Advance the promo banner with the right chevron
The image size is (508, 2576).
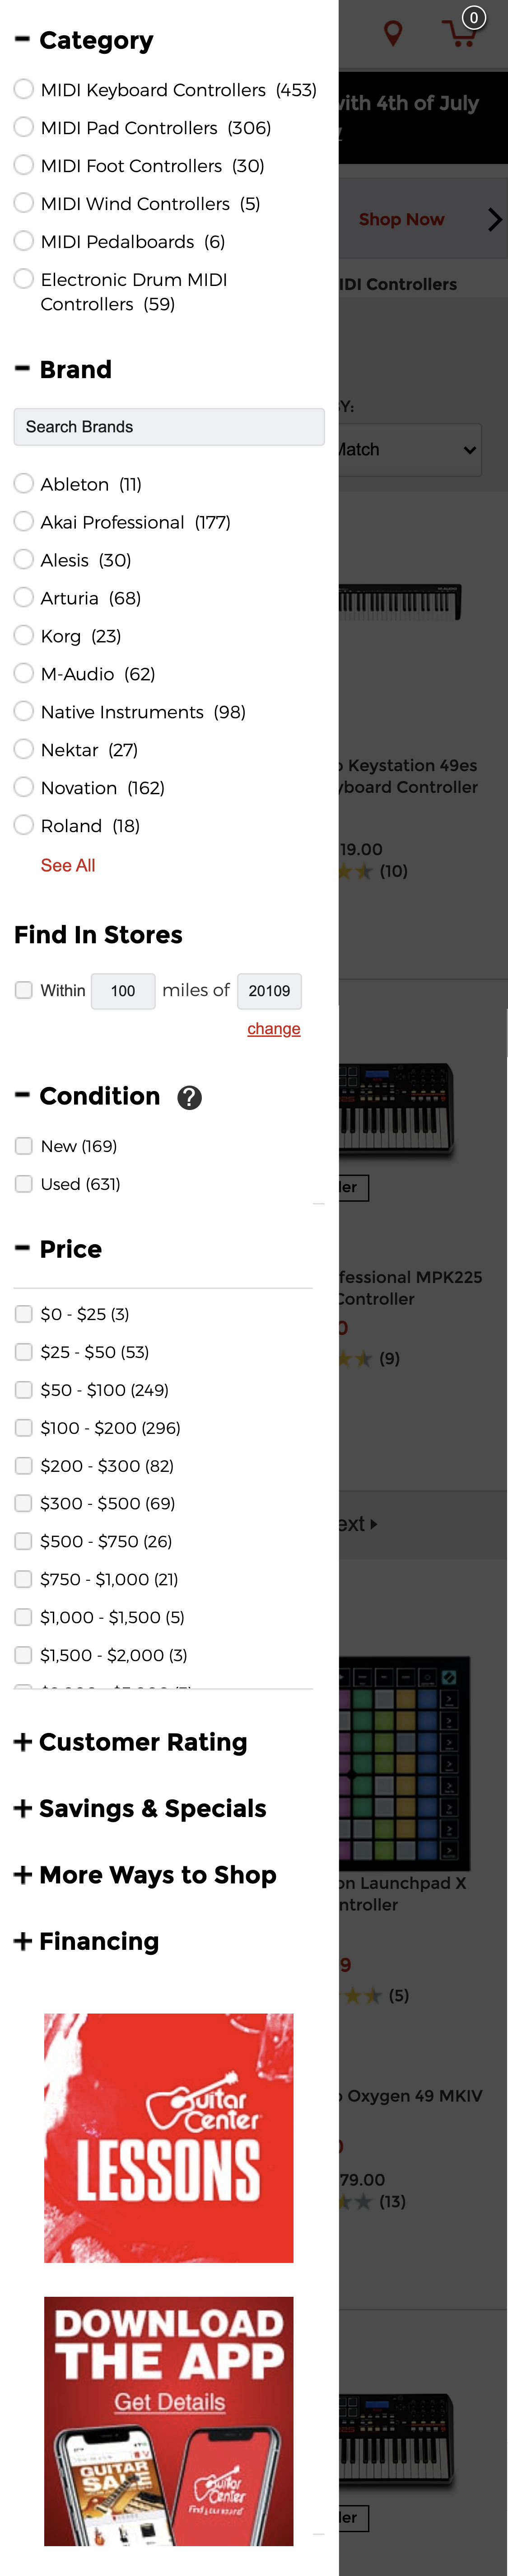494,219
